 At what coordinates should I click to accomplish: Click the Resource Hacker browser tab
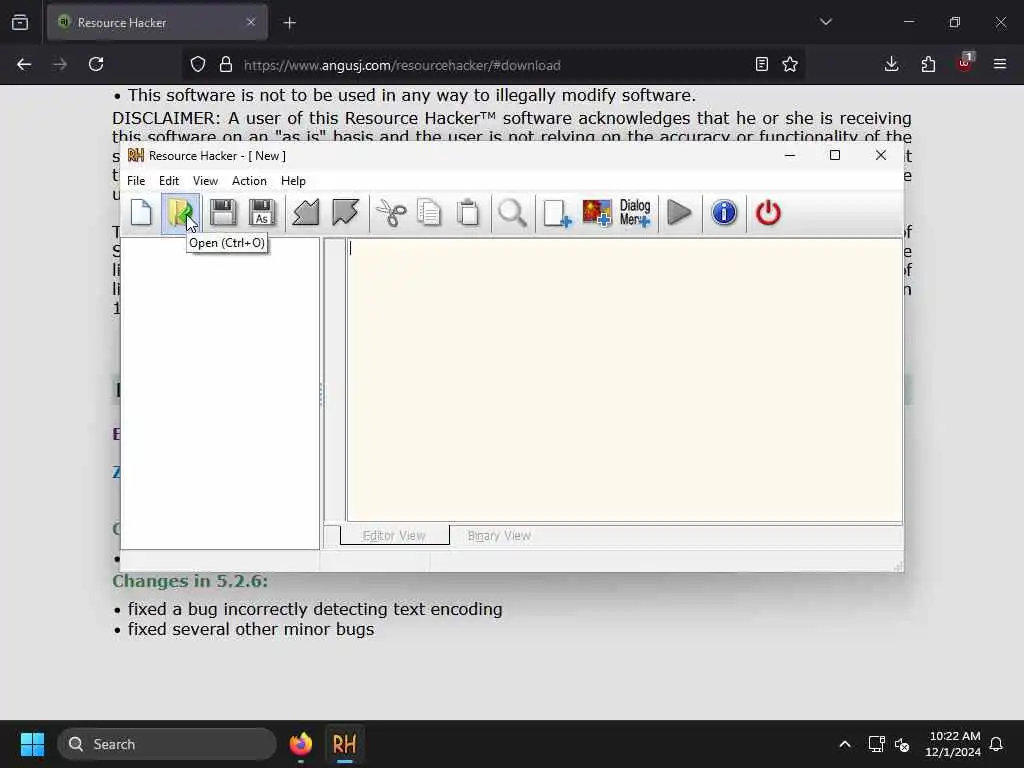pos(157,23)
